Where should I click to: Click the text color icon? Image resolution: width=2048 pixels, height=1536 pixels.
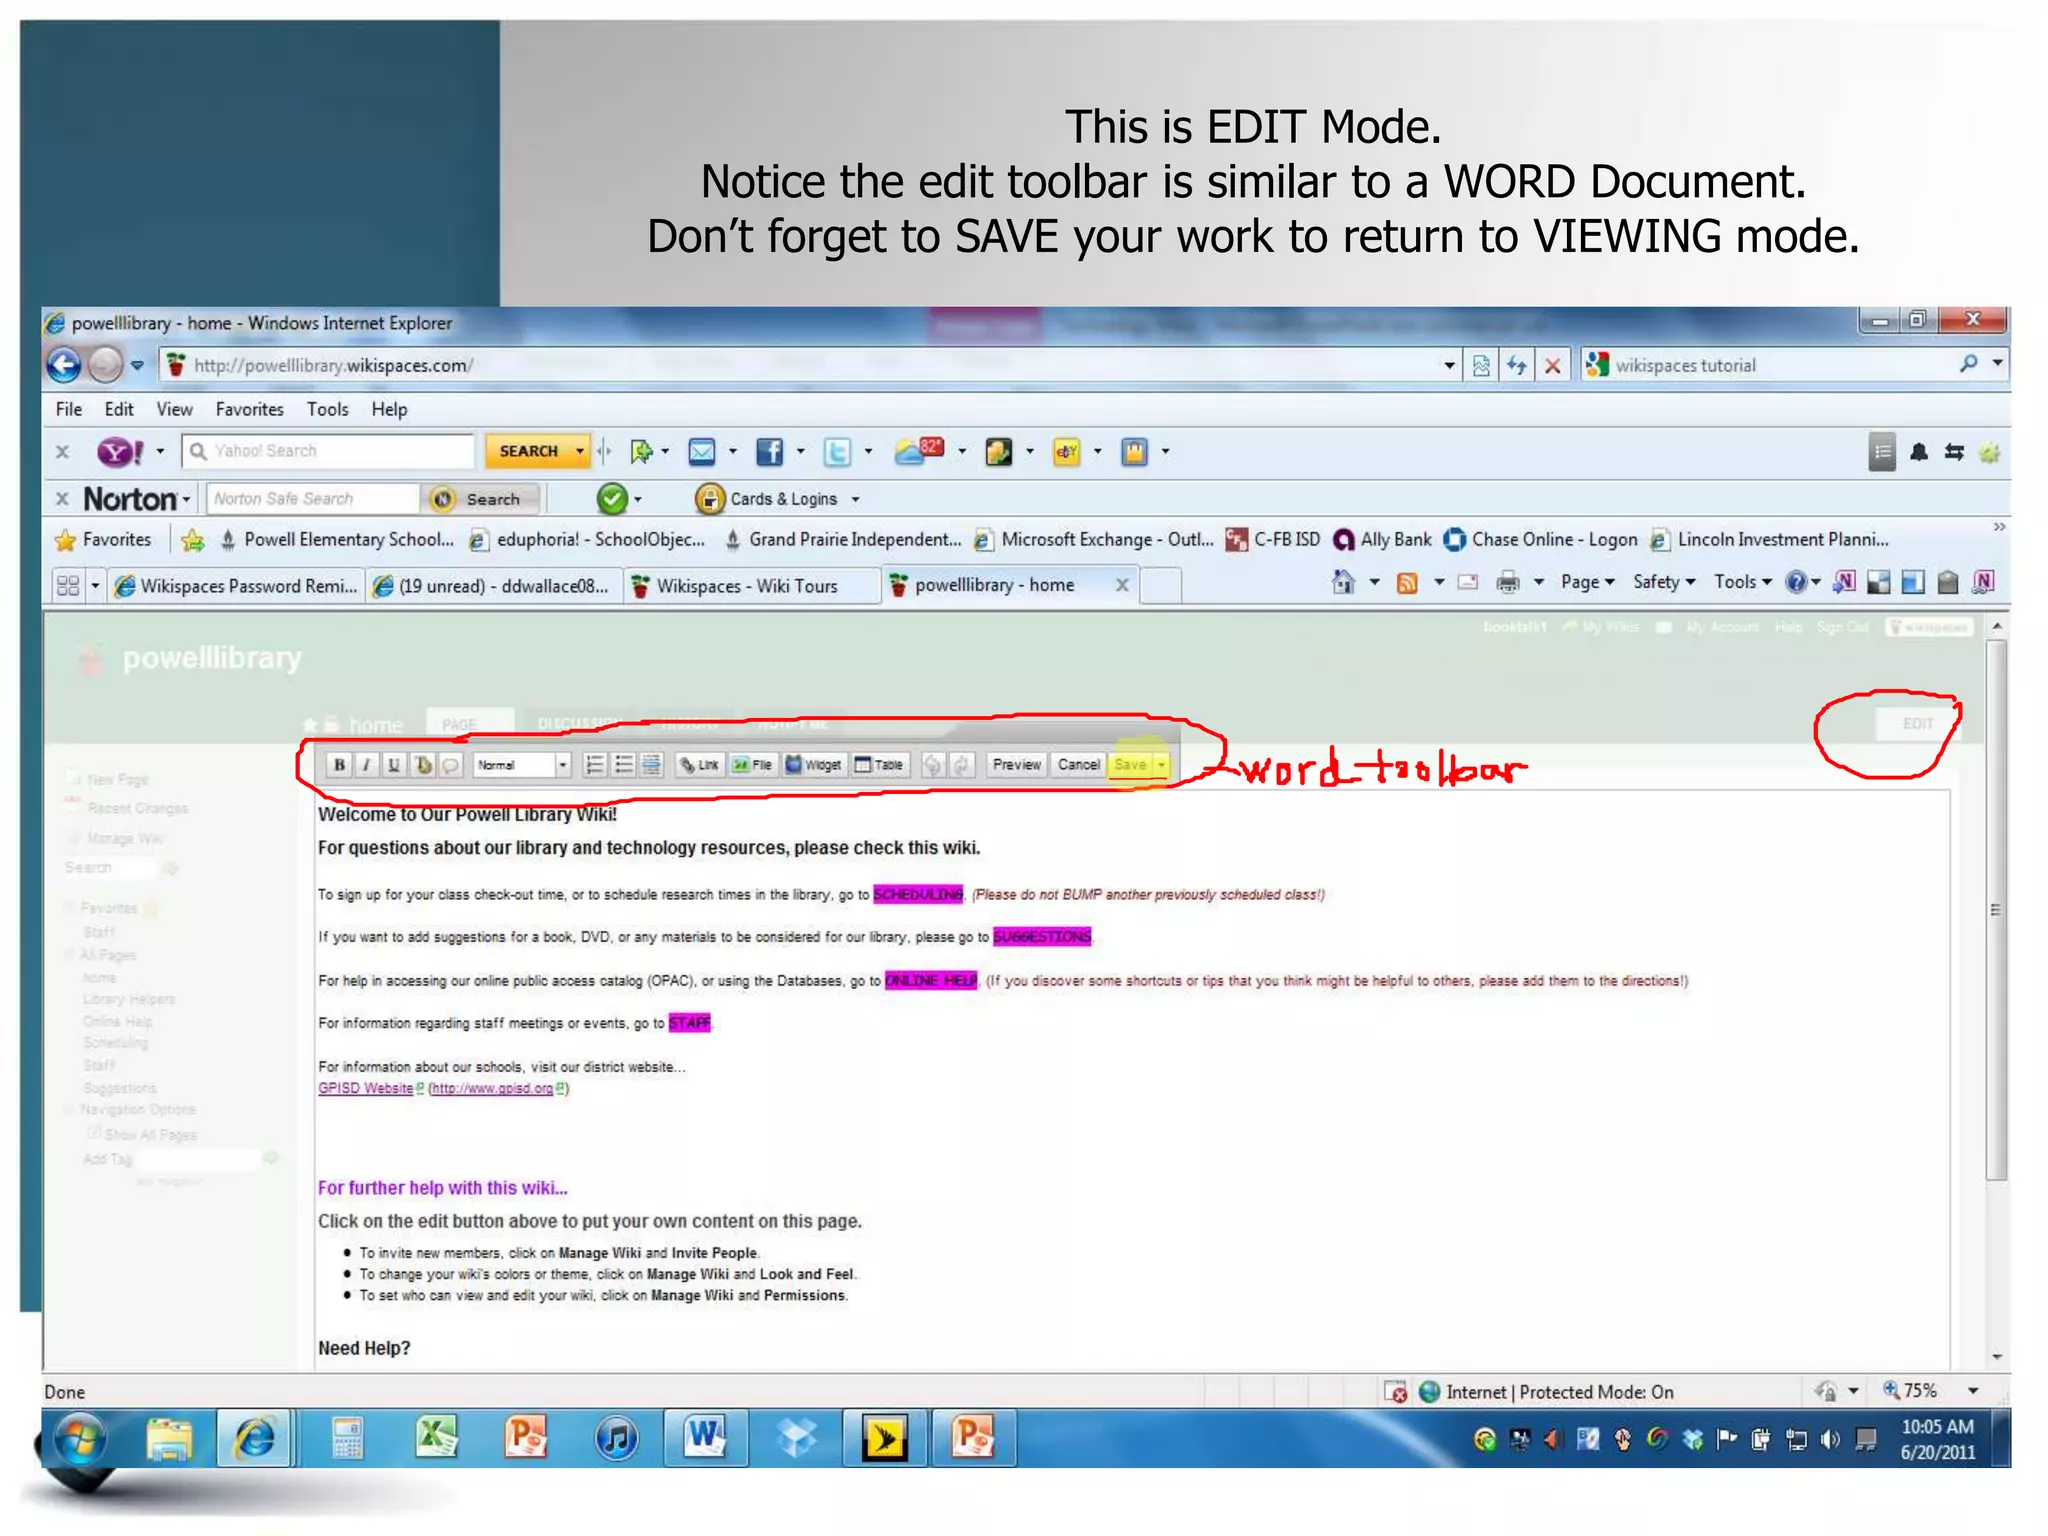pos(423,765)
